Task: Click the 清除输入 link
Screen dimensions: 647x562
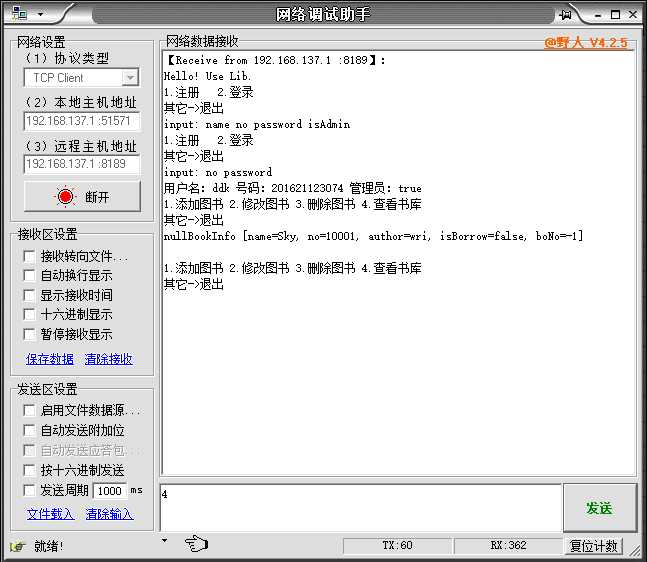Action: point(109,514)
